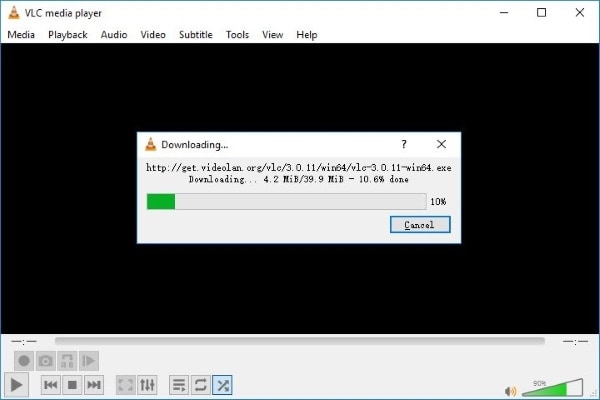Click the VLC cone icon in title bar
This screenshot has width=600, height=400.
(x=13, y=13)
